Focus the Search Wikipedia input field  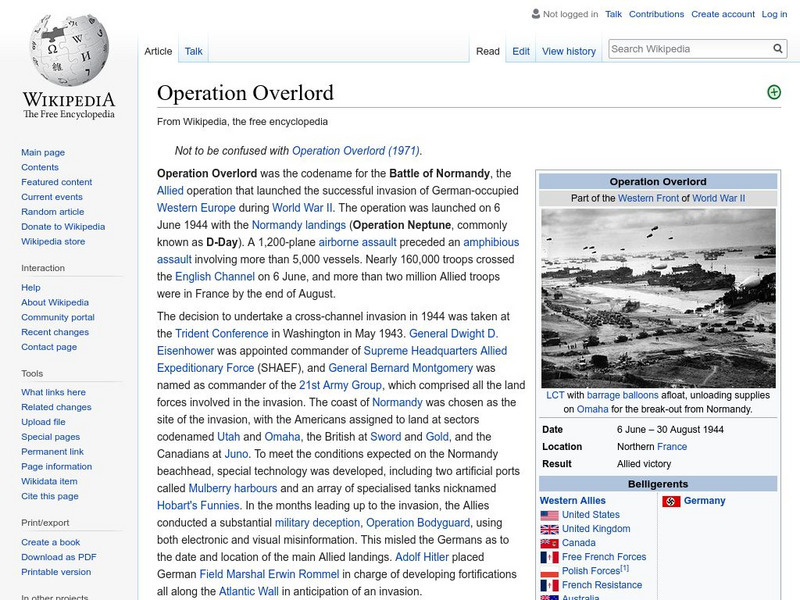tap(686, 49)
